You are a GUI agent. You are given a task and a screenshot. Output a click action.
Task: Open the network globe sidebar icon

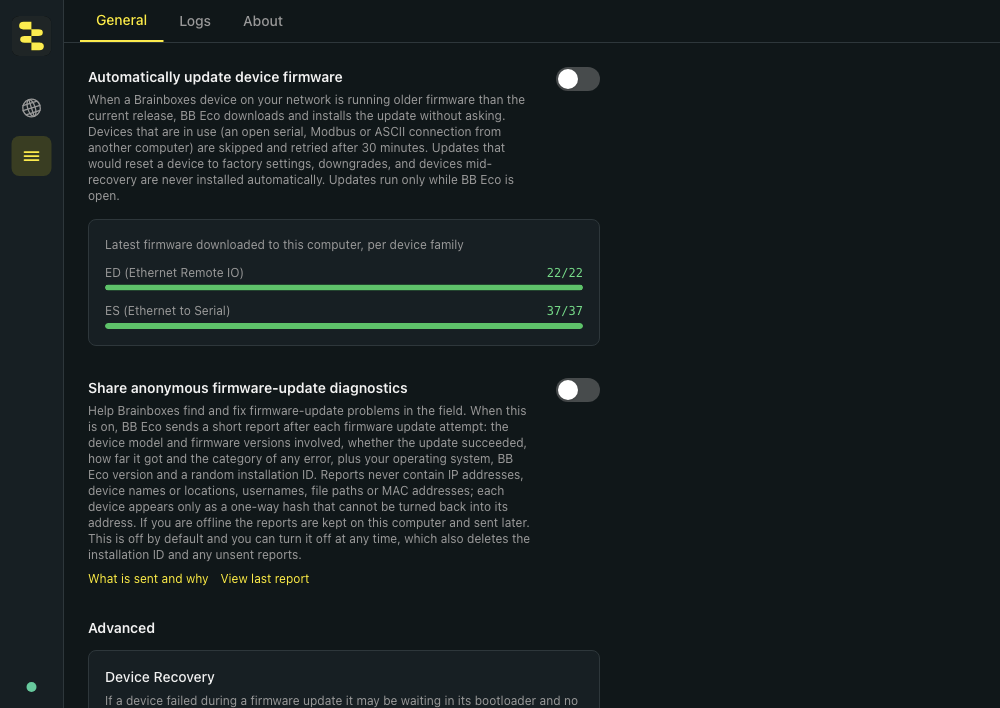tap(31, 108)
